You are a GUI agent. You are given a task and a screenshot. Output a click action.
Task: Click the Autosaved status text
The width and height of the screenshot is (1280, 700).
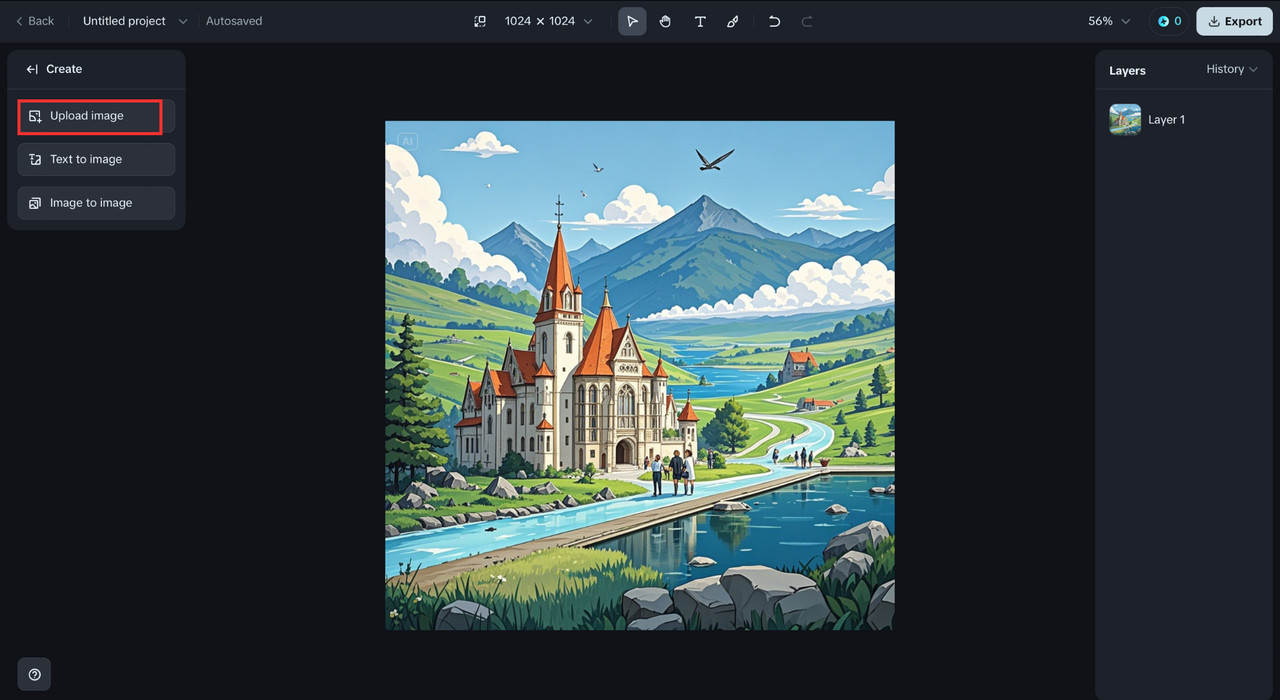pyautogui.click(x=234, y=21)
